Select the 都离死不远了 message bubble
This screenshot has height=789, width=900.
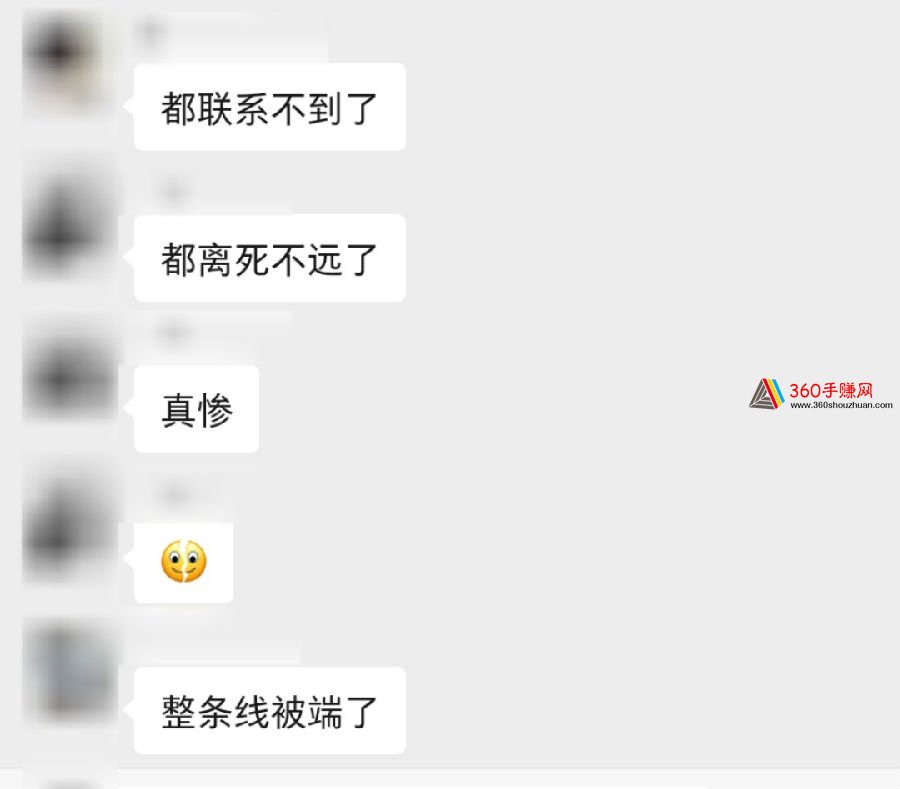coord(270,258)
